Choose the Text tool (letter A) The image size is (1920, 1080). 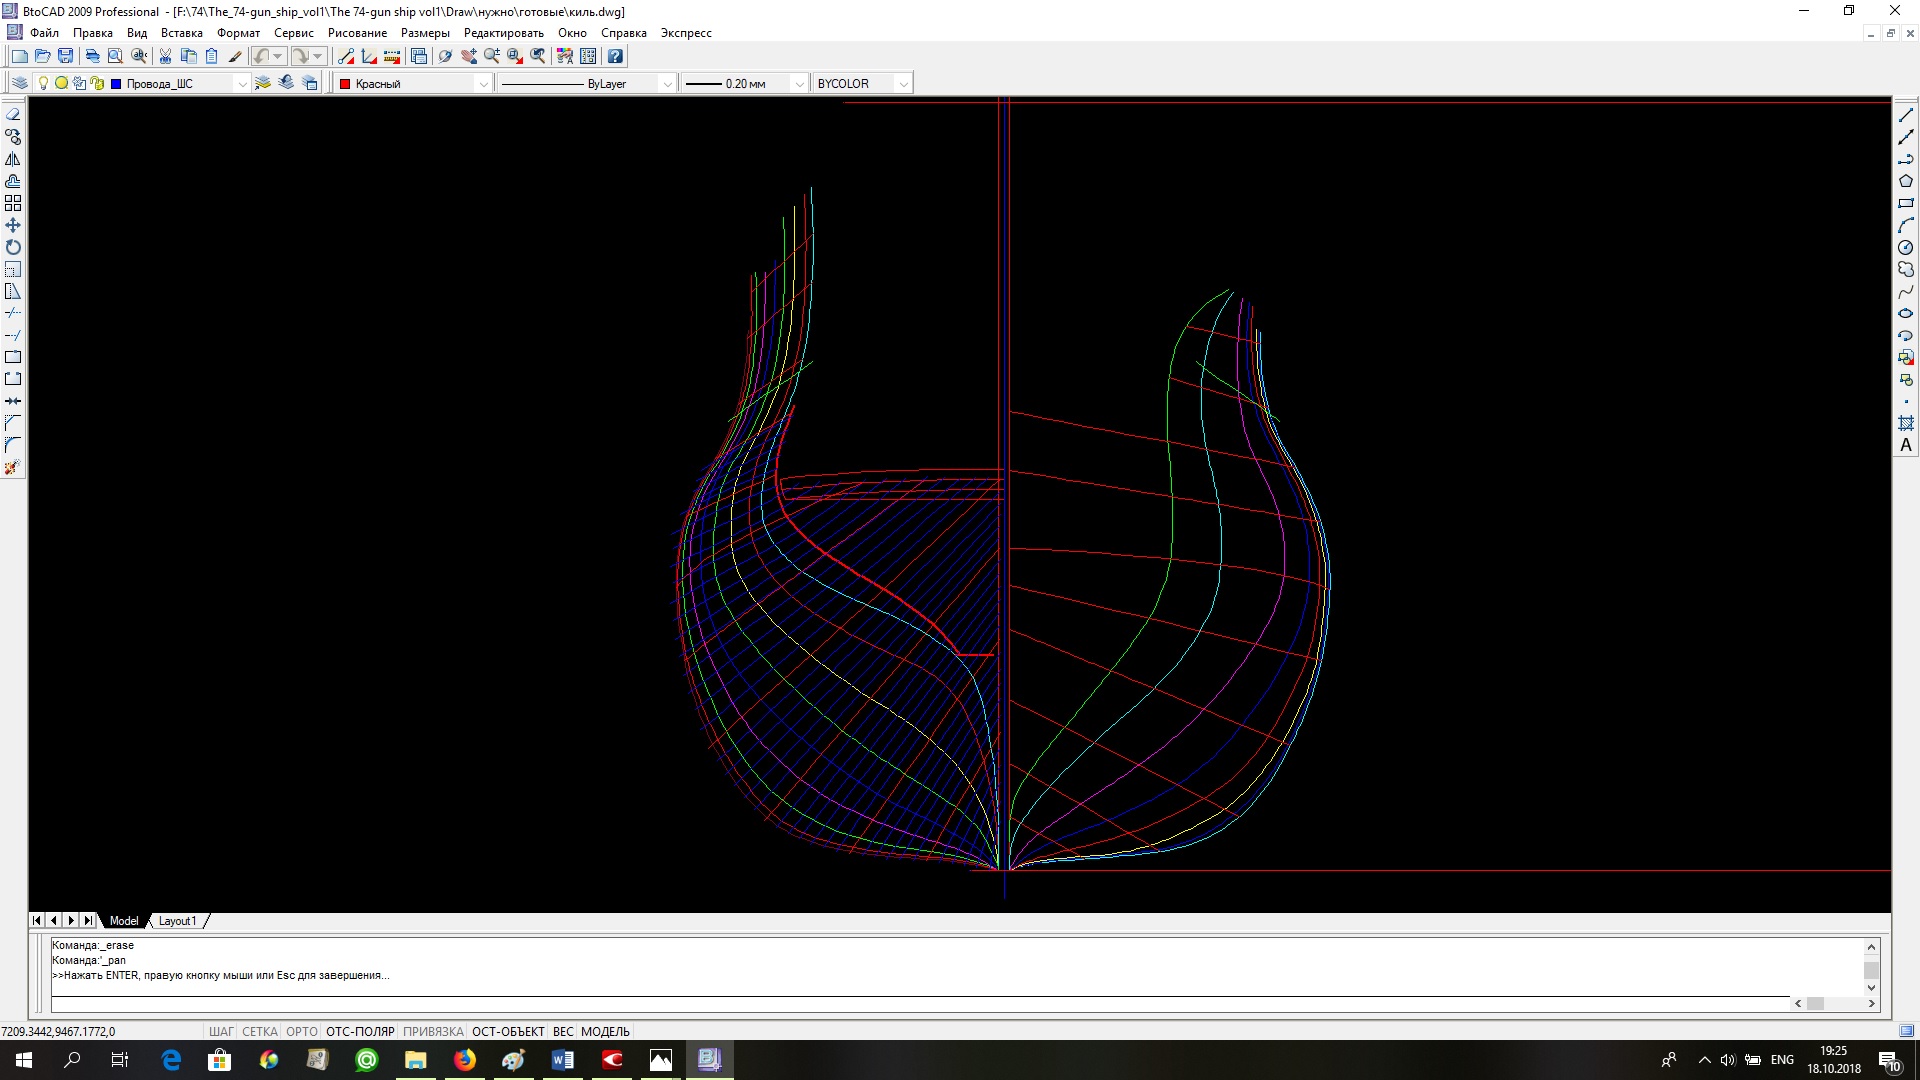click(1906, 445)
